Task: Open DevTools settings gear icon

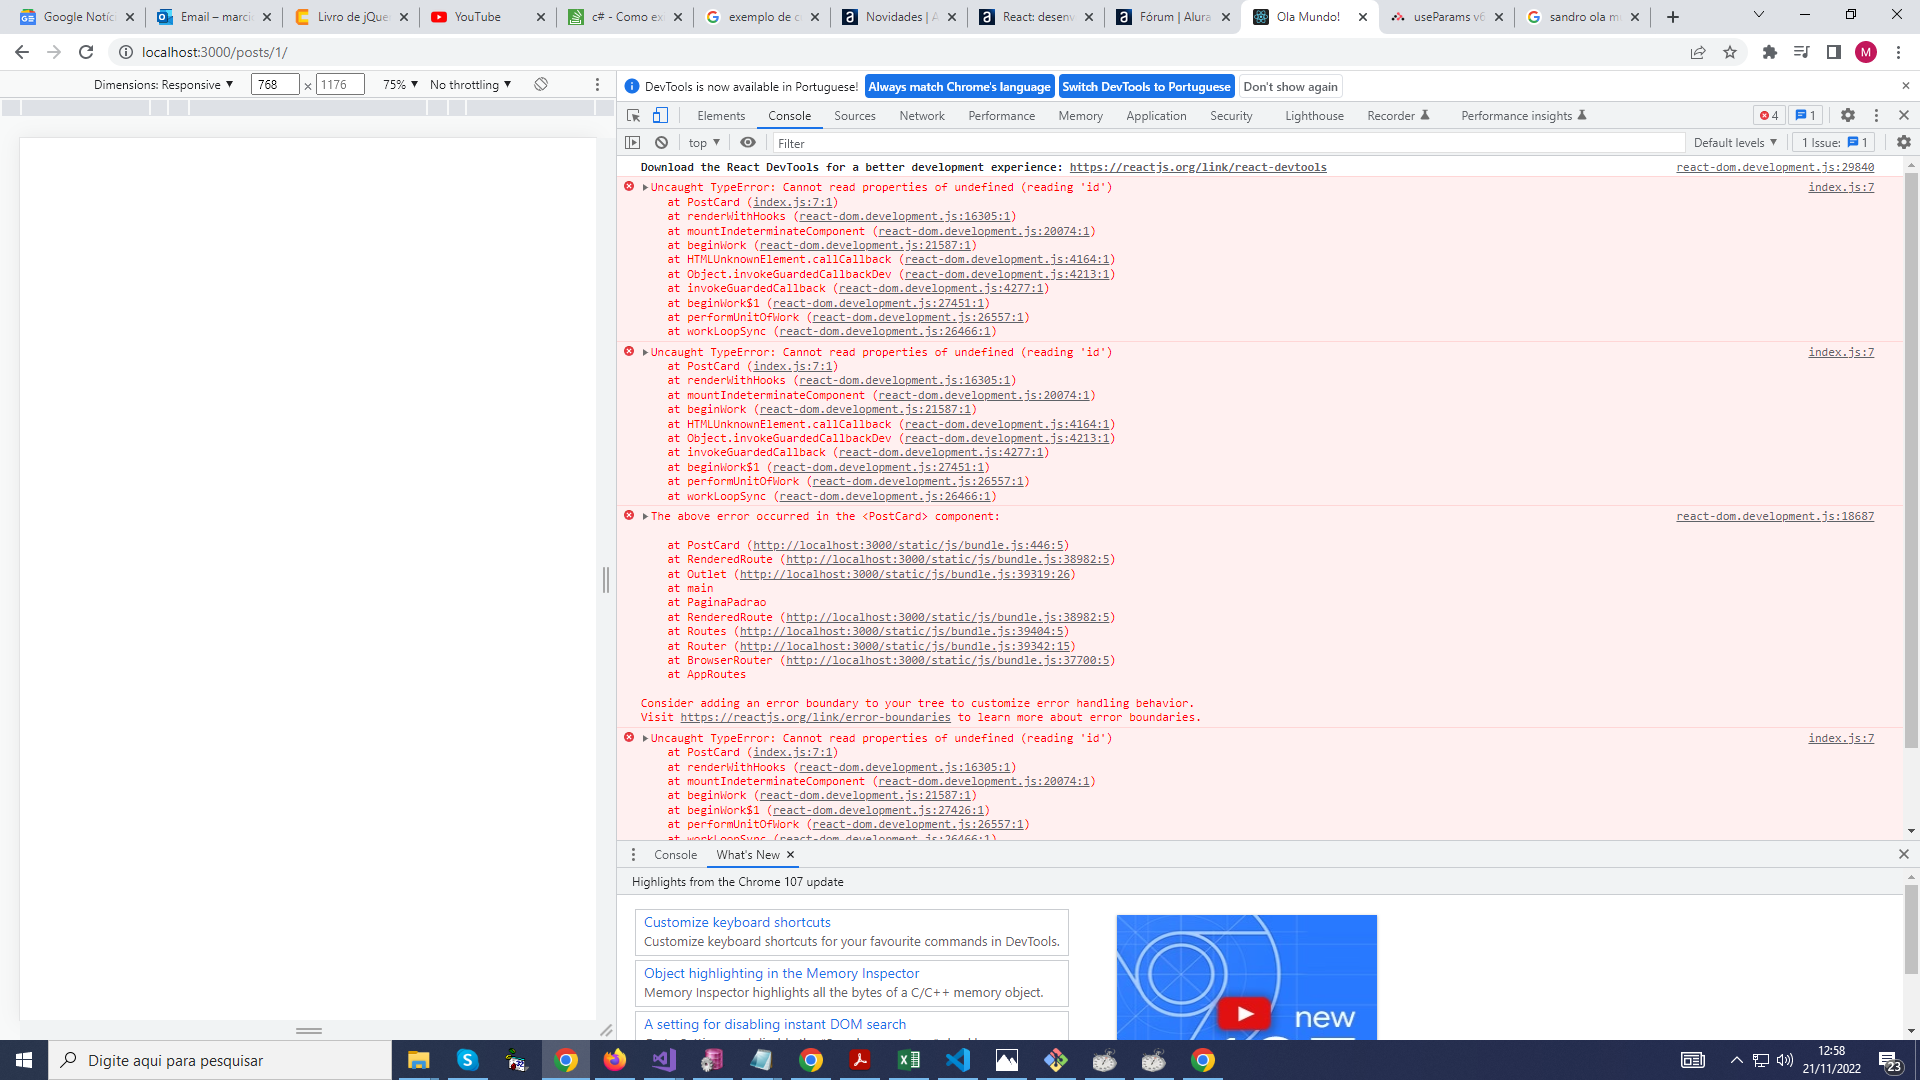Action: 1848,116
